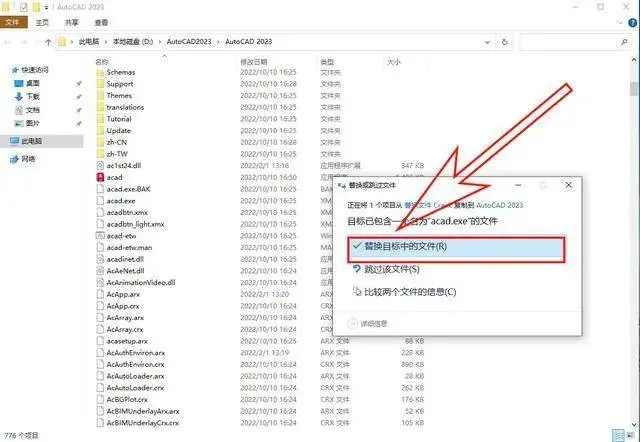Select the acadbtn_light.xmx file
Image resolution: width=640 pixels, height=442 pixels.
(136, 224)
